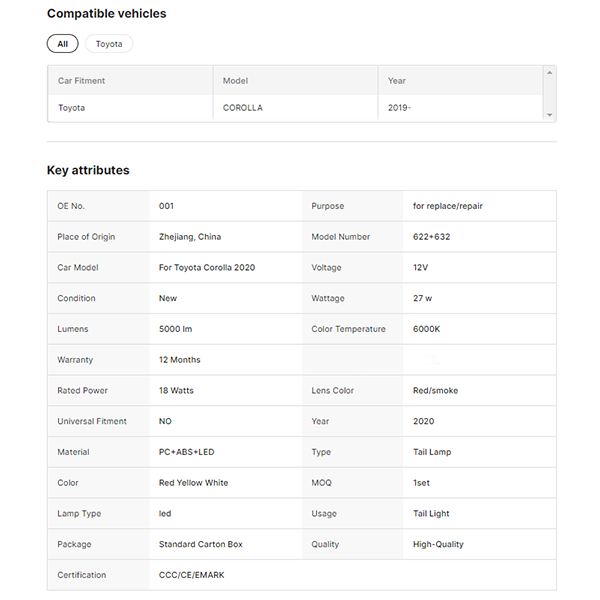Screen dimensions: 600x600
Task: Click the Model column header
Action: tap(236, 81)
